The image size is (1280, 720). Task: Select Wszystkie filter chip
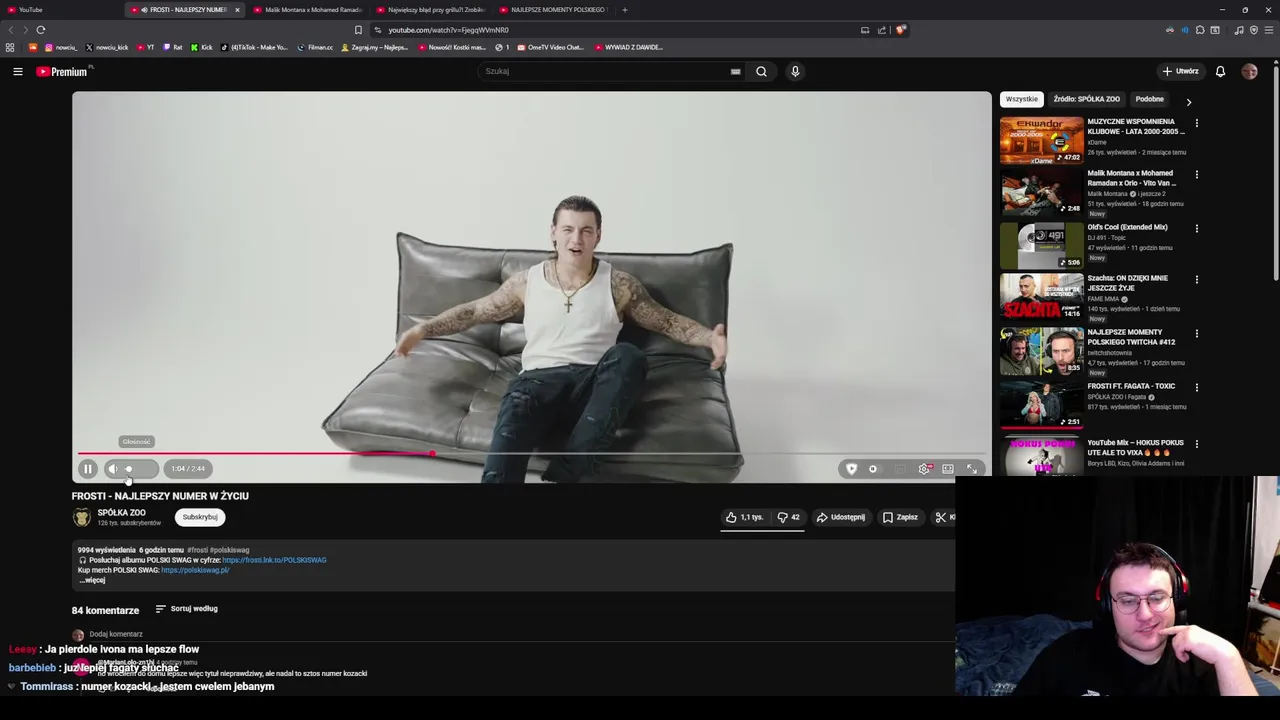[x=1022, y=99]
